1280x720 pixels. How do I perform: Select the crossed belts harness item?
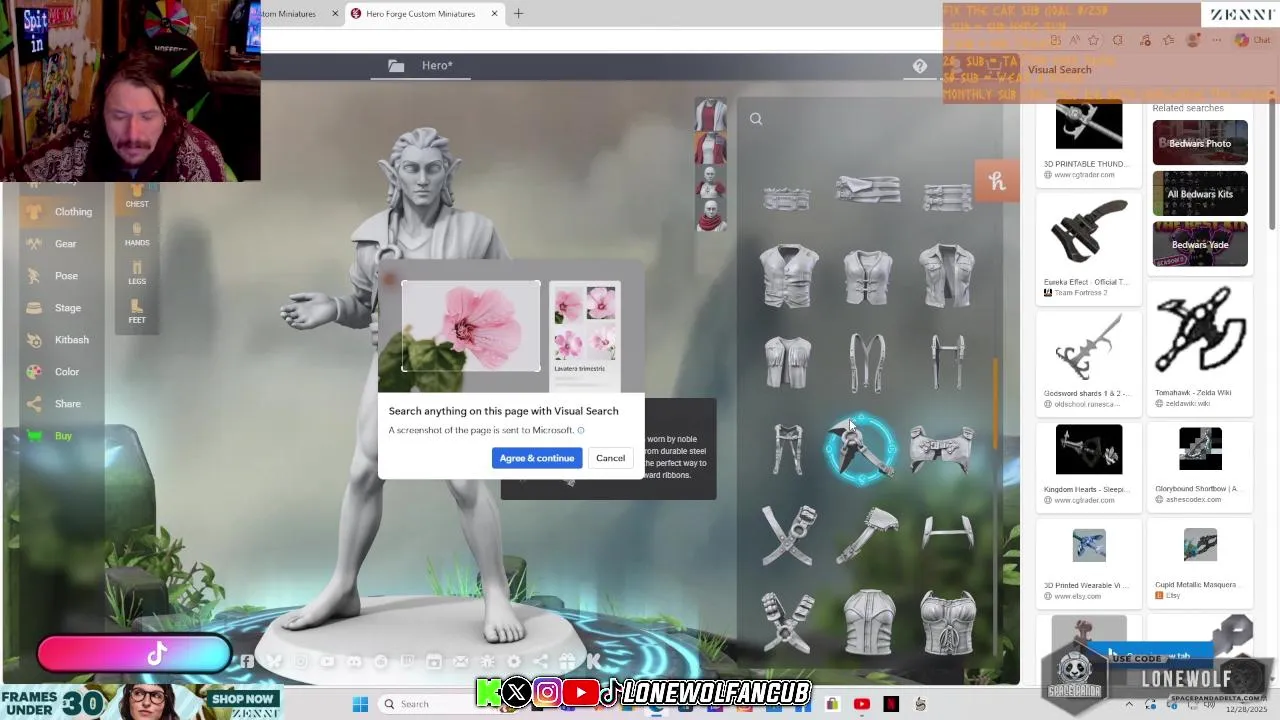788,535
